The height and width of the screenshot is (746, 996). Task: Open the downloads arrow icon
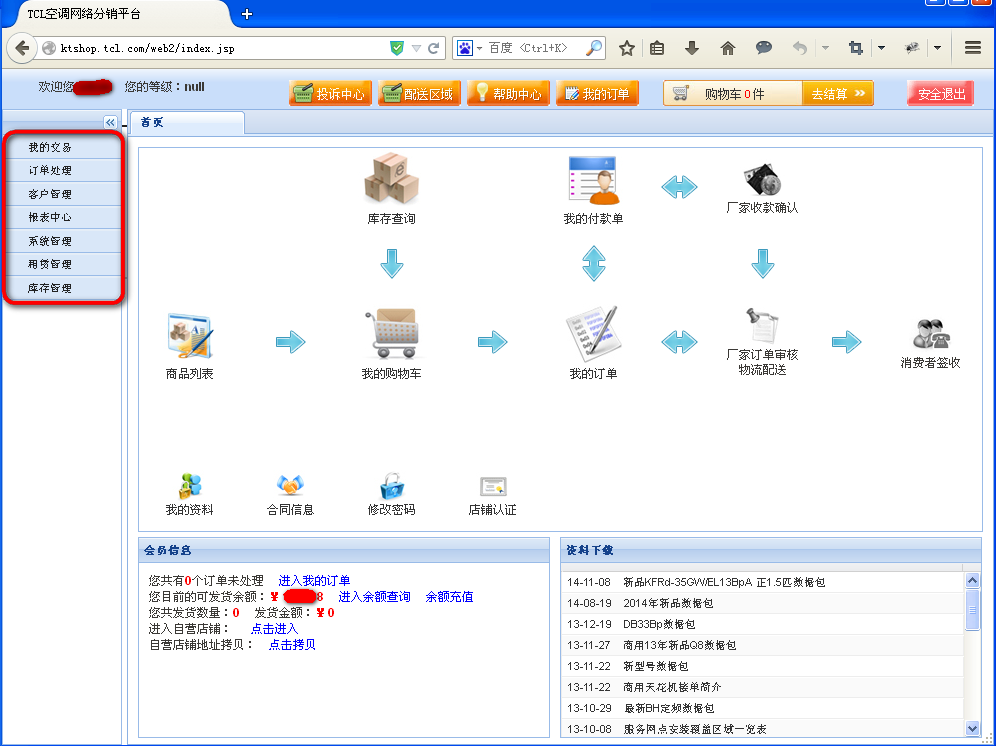click(692, 48)
